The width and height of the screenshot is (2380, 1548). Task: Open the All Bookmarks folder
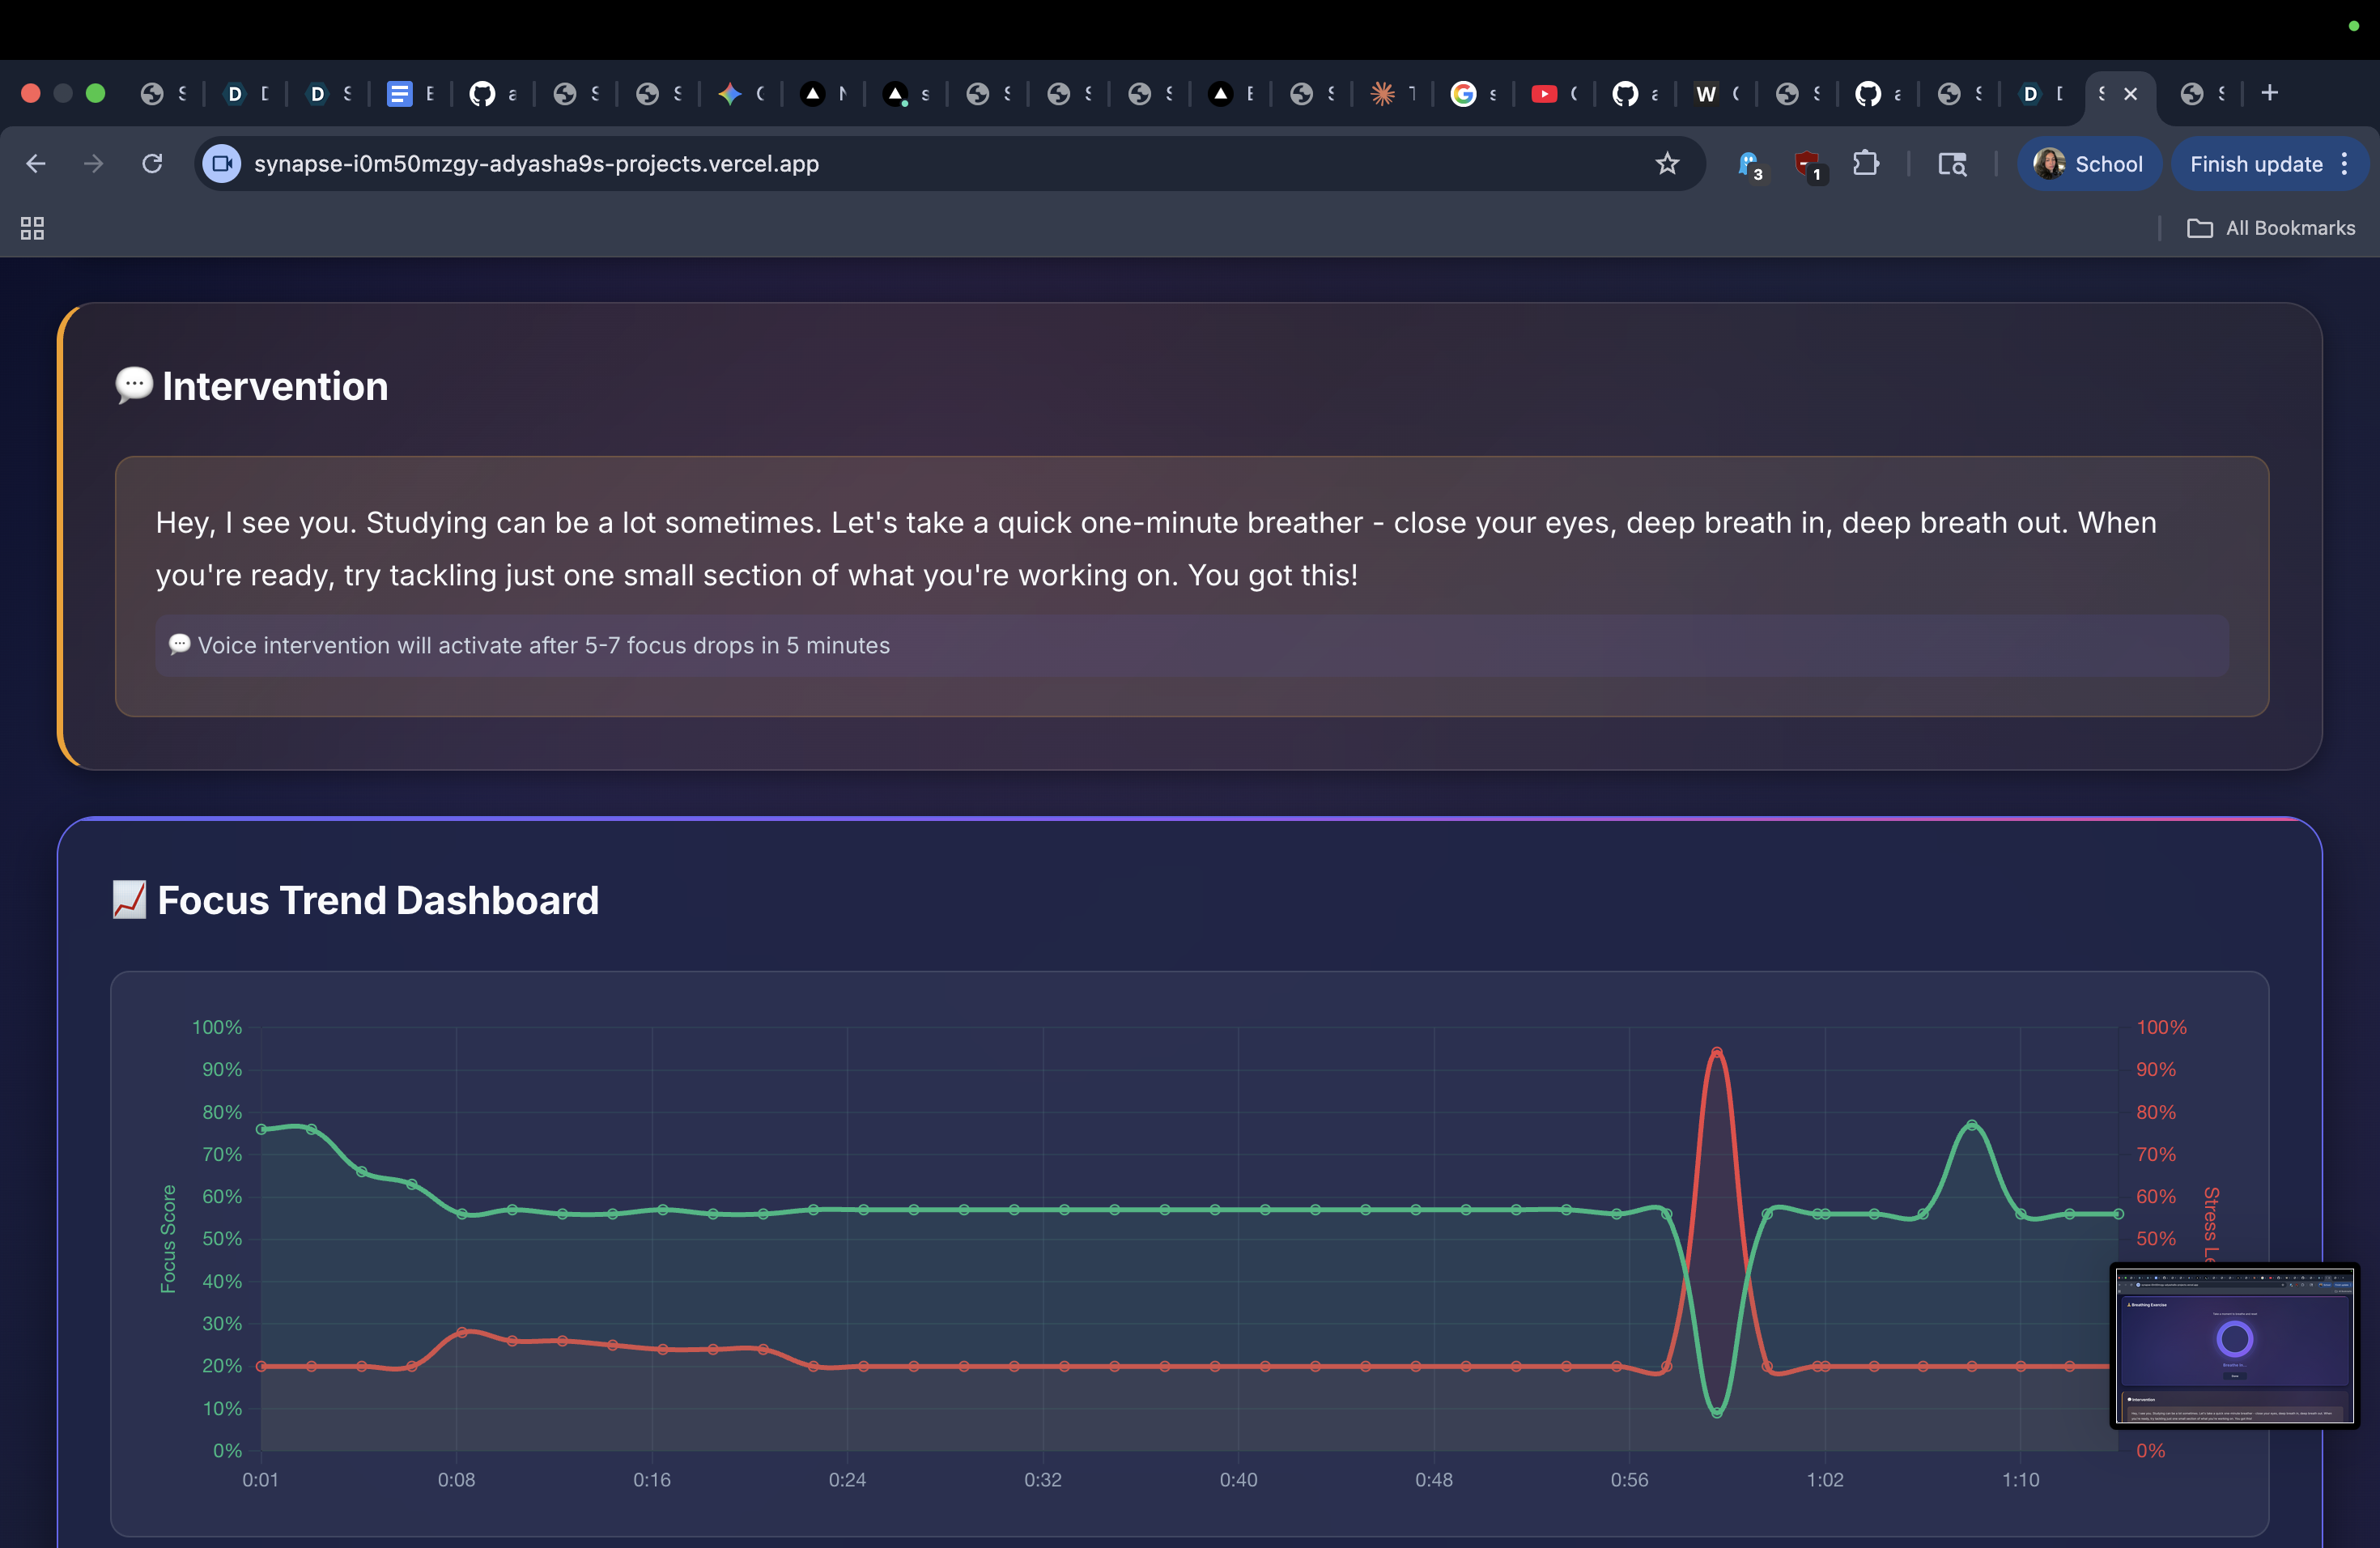2272,228
